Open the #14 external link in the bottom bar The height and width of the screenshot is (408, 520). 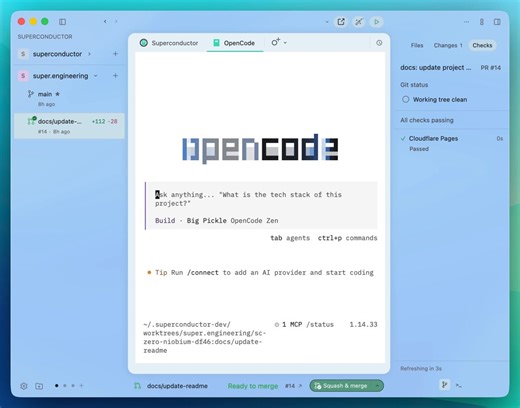pos(293,386)
